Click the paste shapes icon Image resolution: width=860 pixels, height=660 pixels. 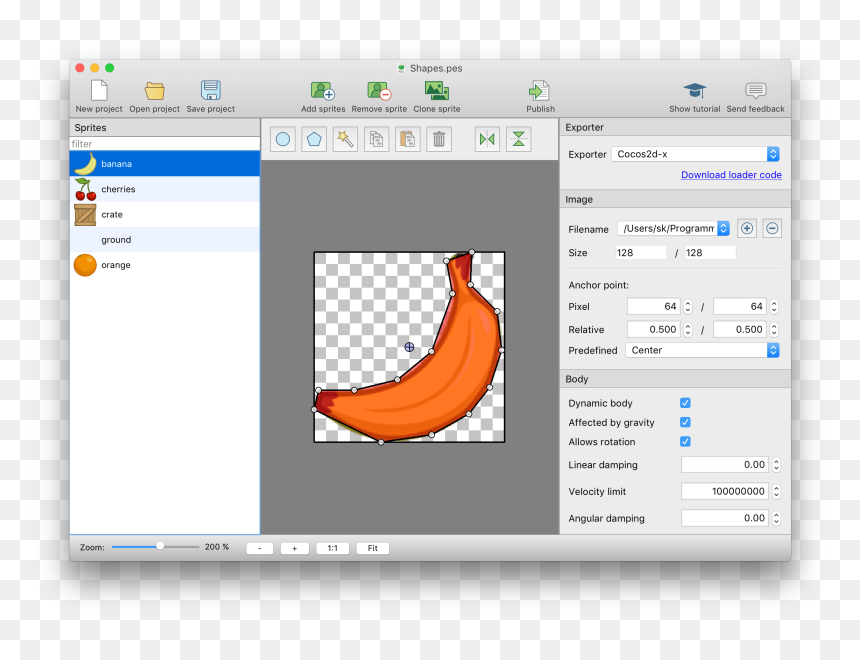click(408, 139)
